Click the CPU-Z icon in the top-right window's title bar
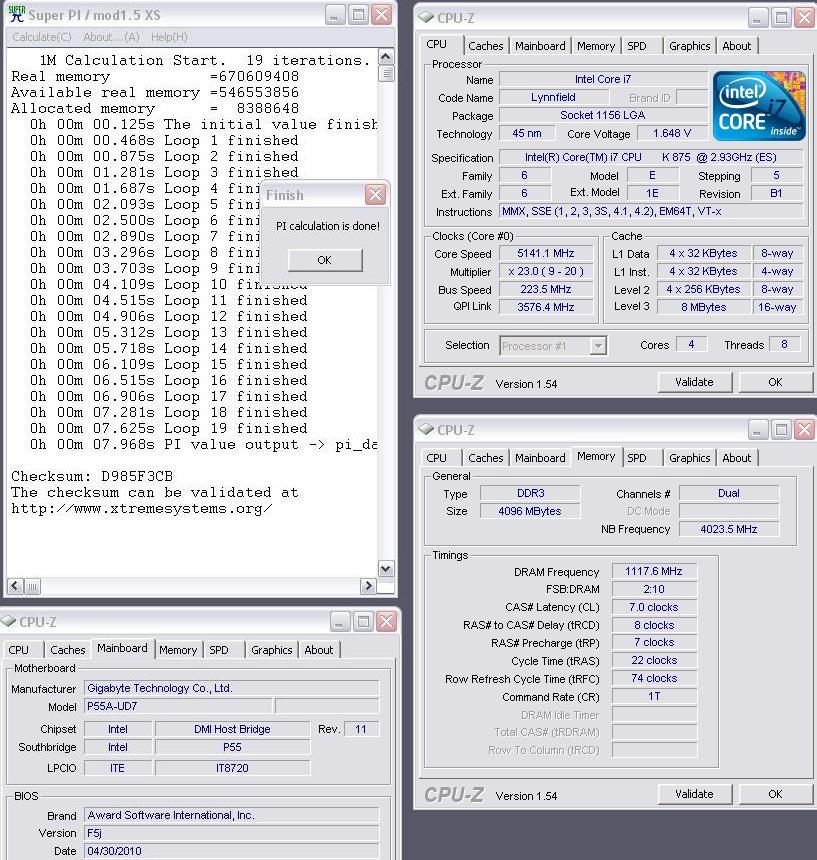 pyautogui.click(x=426, y=18)
